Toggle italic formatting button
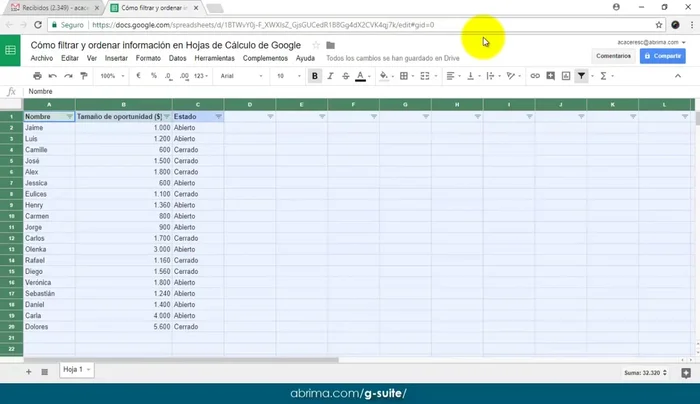This screenshot has height=404, width=700. [330, 75]
